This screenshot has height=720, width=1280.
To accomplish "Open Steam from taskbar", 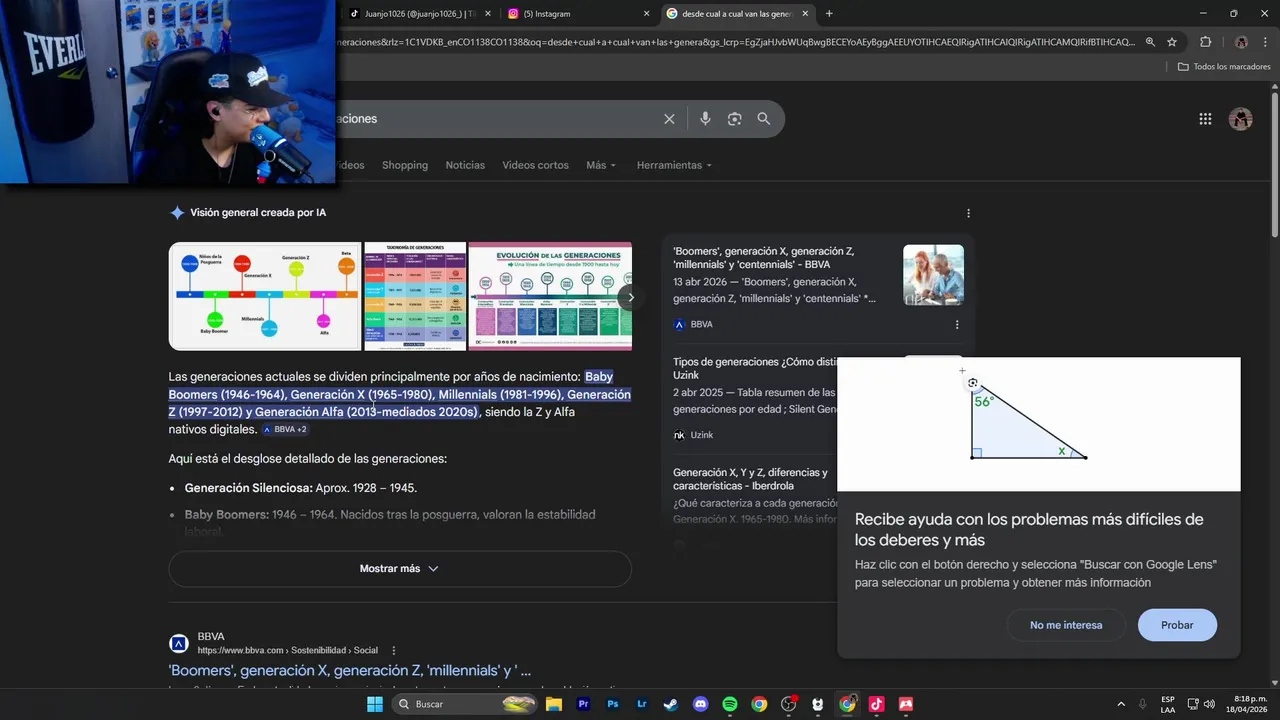I will (671, 704).
